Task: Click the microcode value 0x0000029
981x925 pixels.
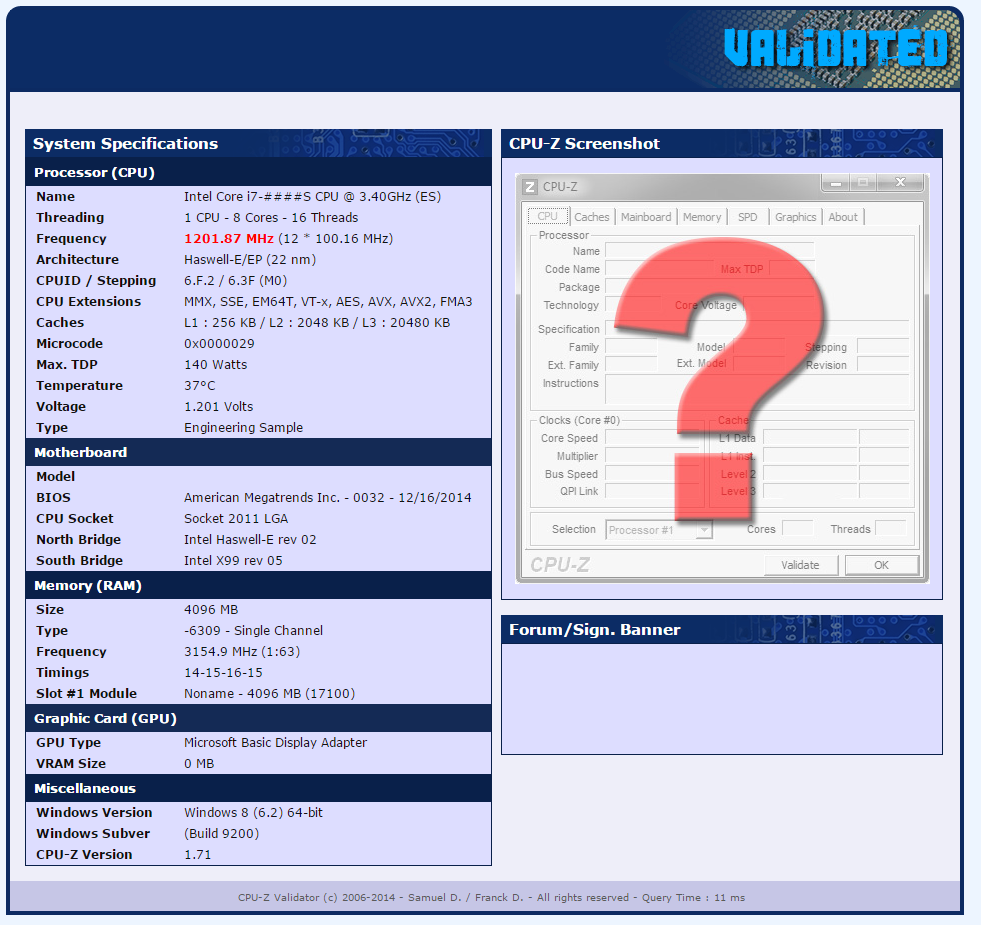Action: point(219,344)
